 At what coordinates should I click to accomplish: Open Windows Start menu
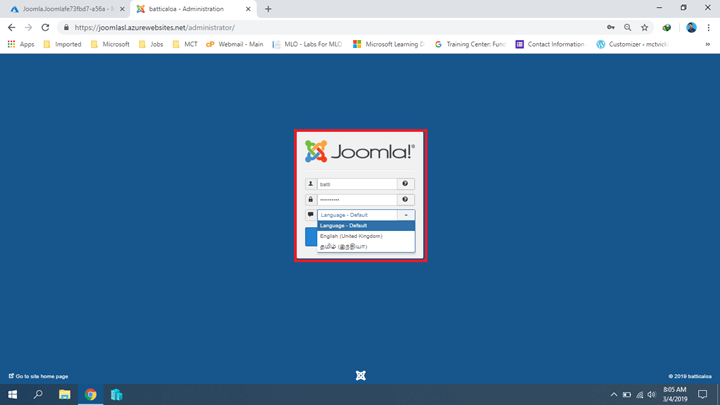[x=12, y=394]
